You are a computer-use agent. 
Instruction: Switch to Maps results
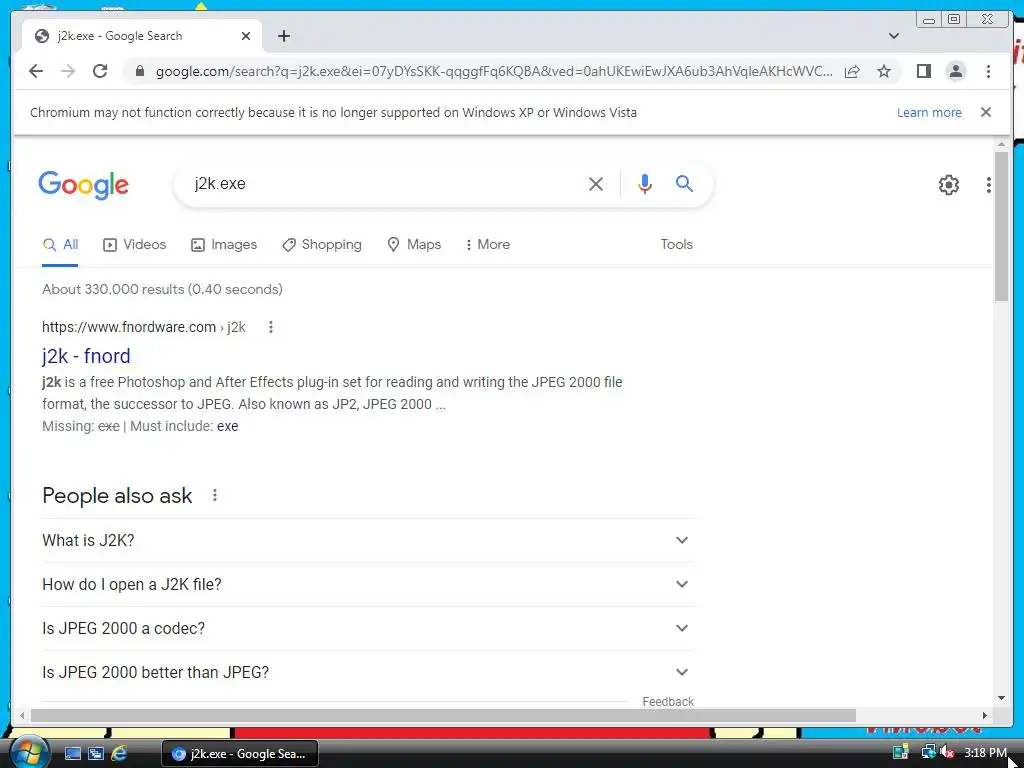[x=414, y=245]
